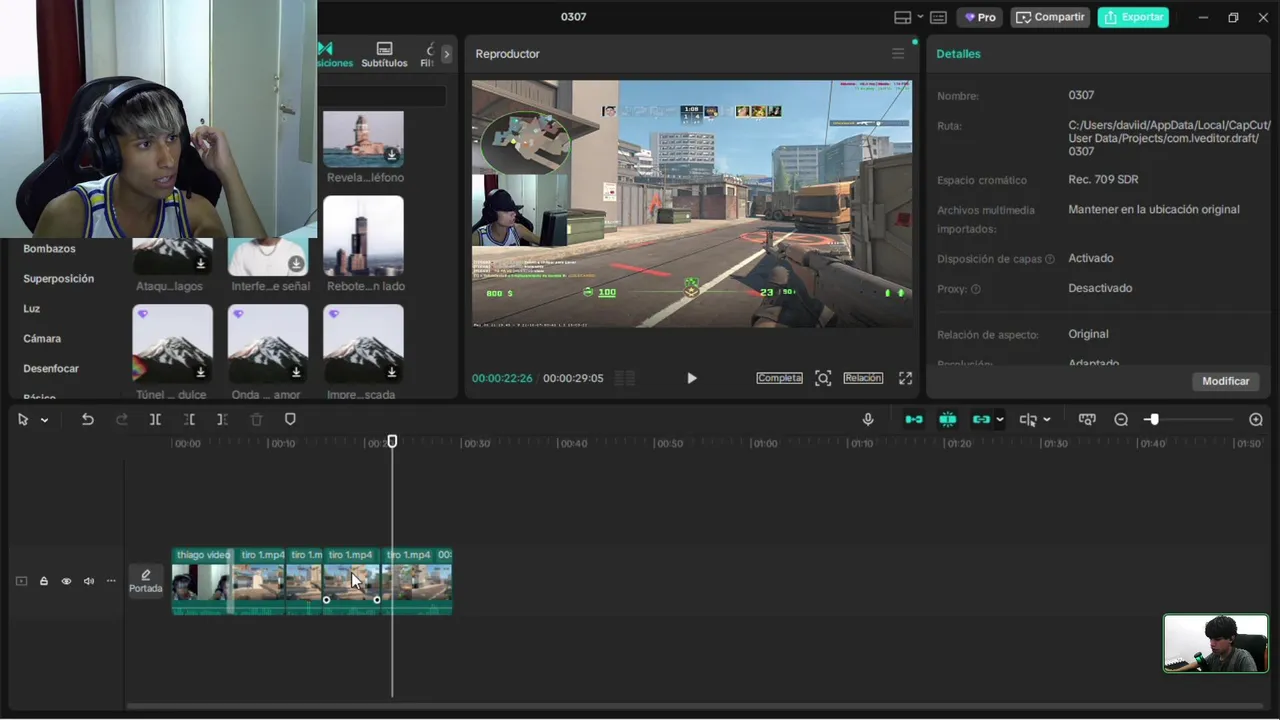The height and width of the screenshot is (720, 1280).
Task: Toggle the preview zoom-to-fit focus icon
Action: 823,378
